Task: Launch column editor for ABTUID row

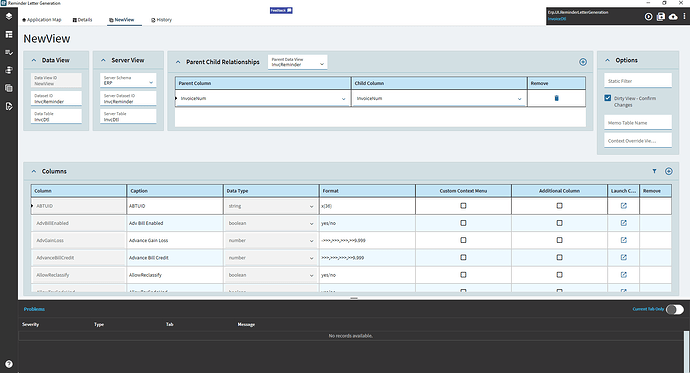Action: click(x=624, y=205)
